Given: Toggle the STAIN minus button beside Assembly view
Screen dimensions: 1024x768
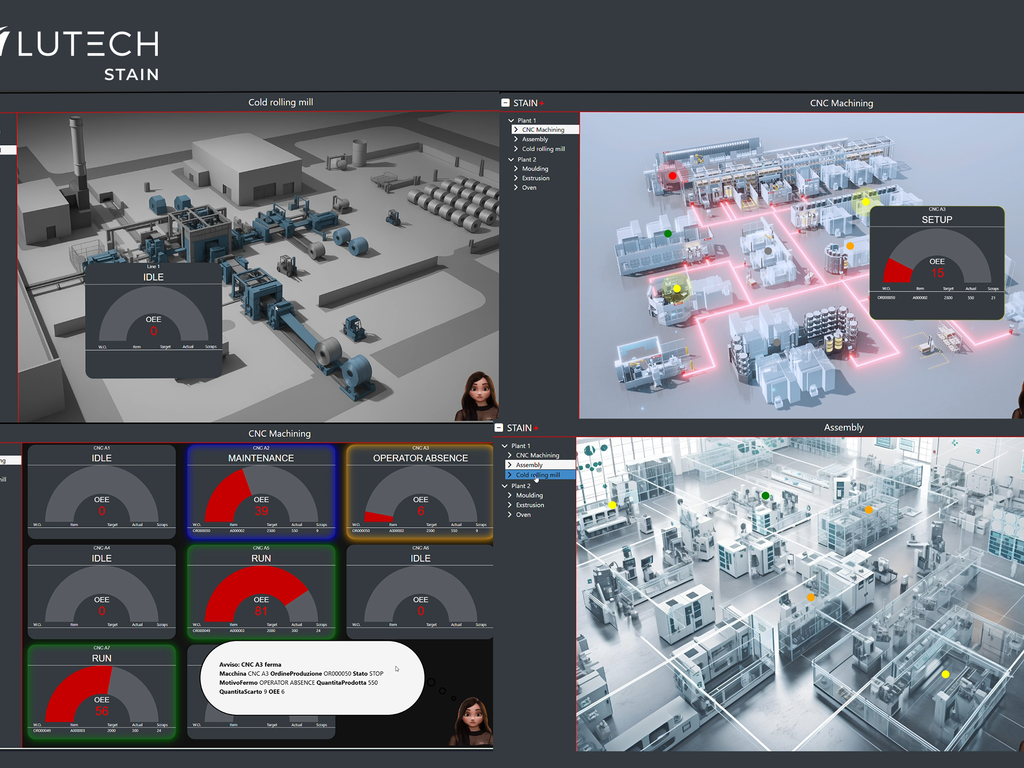Looking at the screenshot, I should [x=498, y=428].
